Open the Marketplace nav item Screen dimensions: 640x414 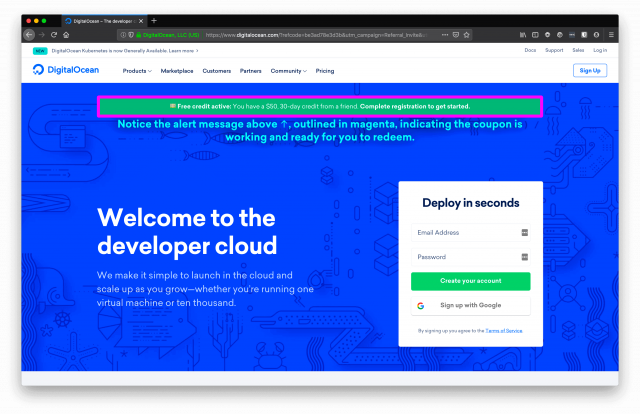click(x=177, y=71)
